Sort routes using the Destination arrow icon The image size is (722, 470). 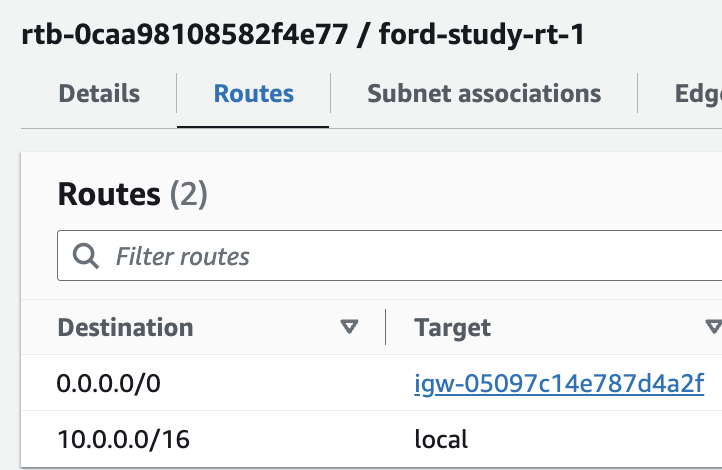pos(349,327)
